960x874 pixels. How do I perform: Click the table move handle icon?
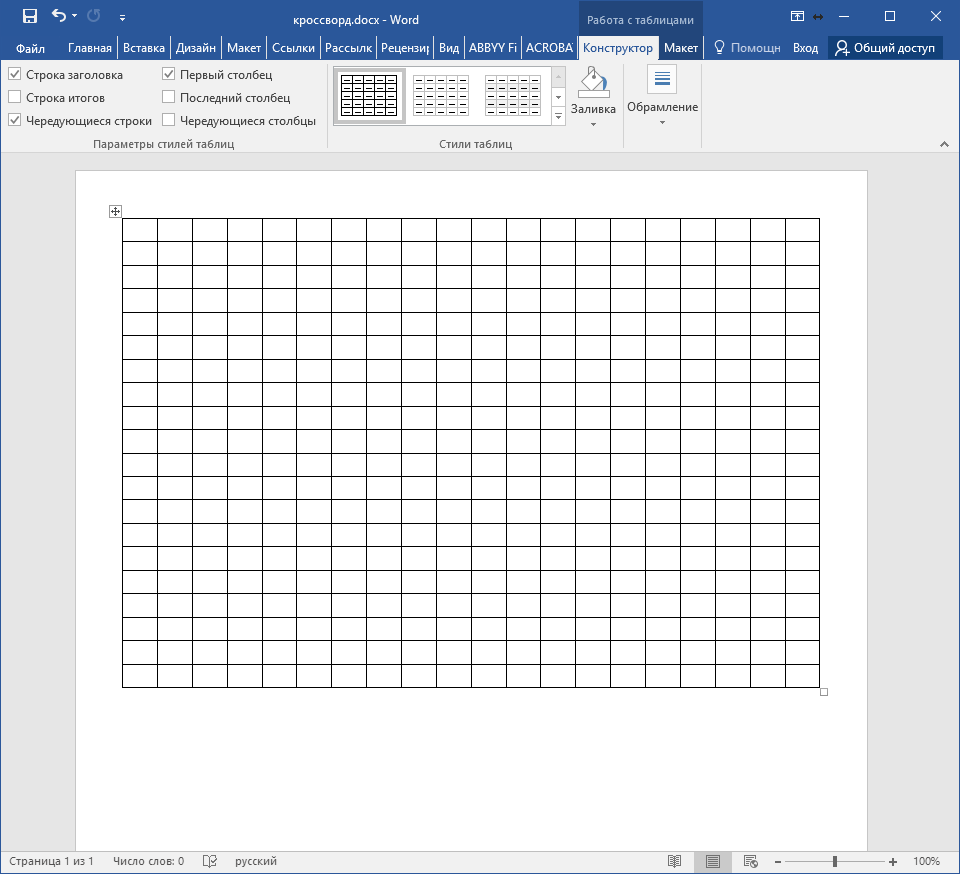pos(115,211)
